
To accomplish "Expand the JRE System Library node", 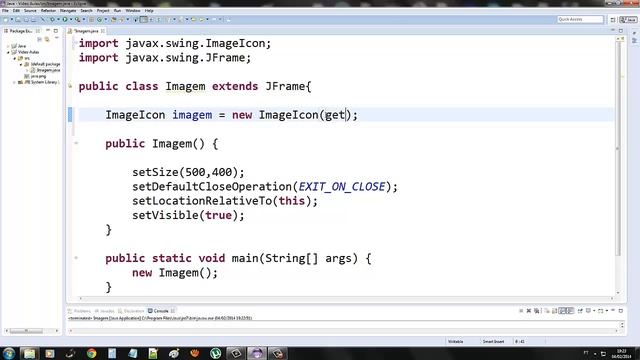I will click(x=15, y=82).
